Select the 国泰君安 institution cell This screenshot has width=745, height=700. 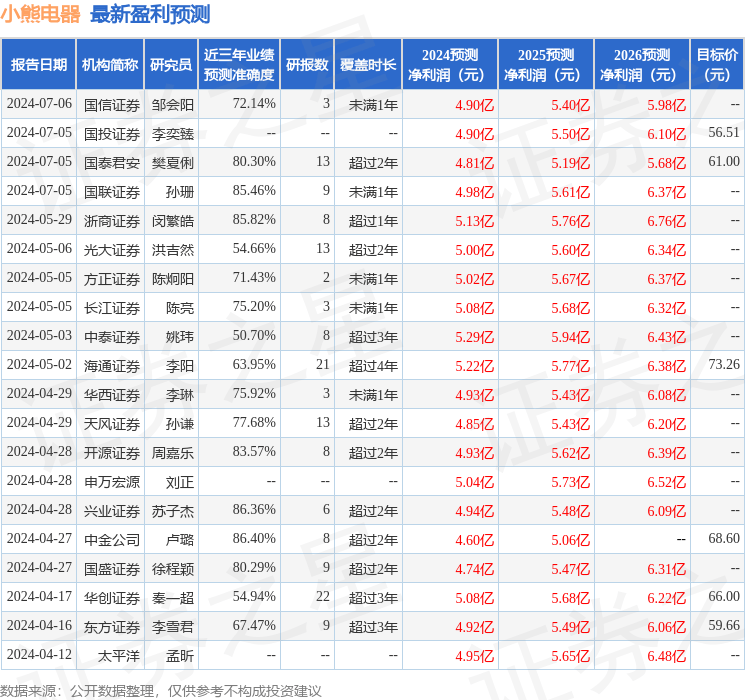[112, 163]
